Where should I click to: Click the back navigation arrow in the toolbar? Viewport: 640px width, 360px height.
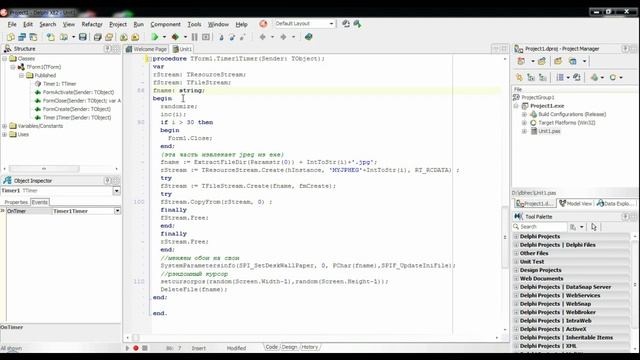coord(262,37)
